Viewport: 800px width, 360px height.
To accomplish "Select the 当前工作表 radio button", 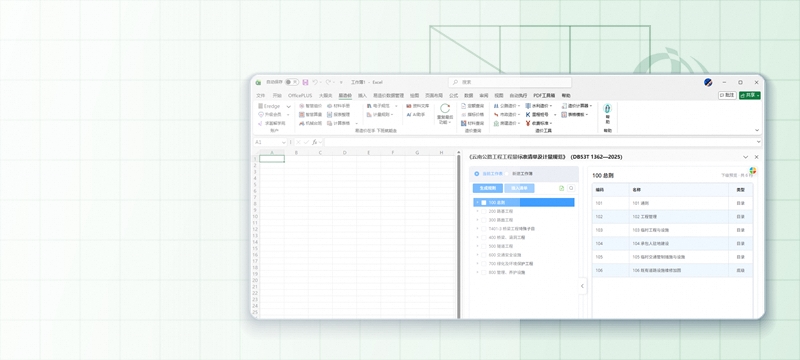I will (477, 174).
